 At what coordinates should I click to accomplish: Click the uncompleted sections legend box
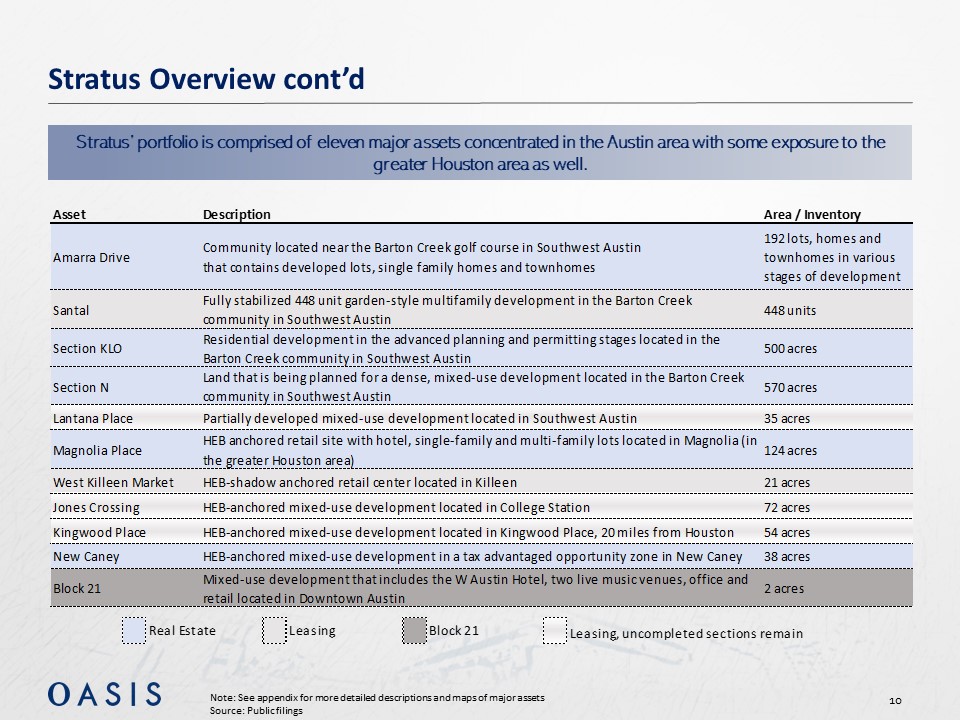tap(554, 632)
